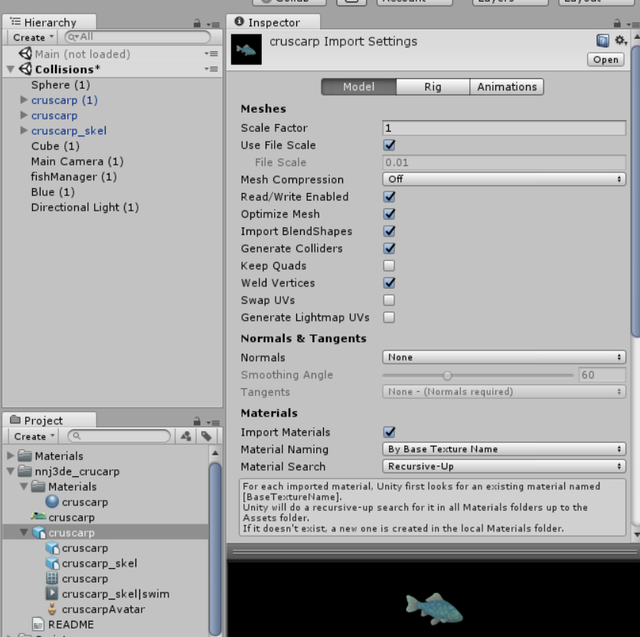Open the Mesh Compression dropdown
This screenshot has height=637, width=640.
click(x=504, y=179)
